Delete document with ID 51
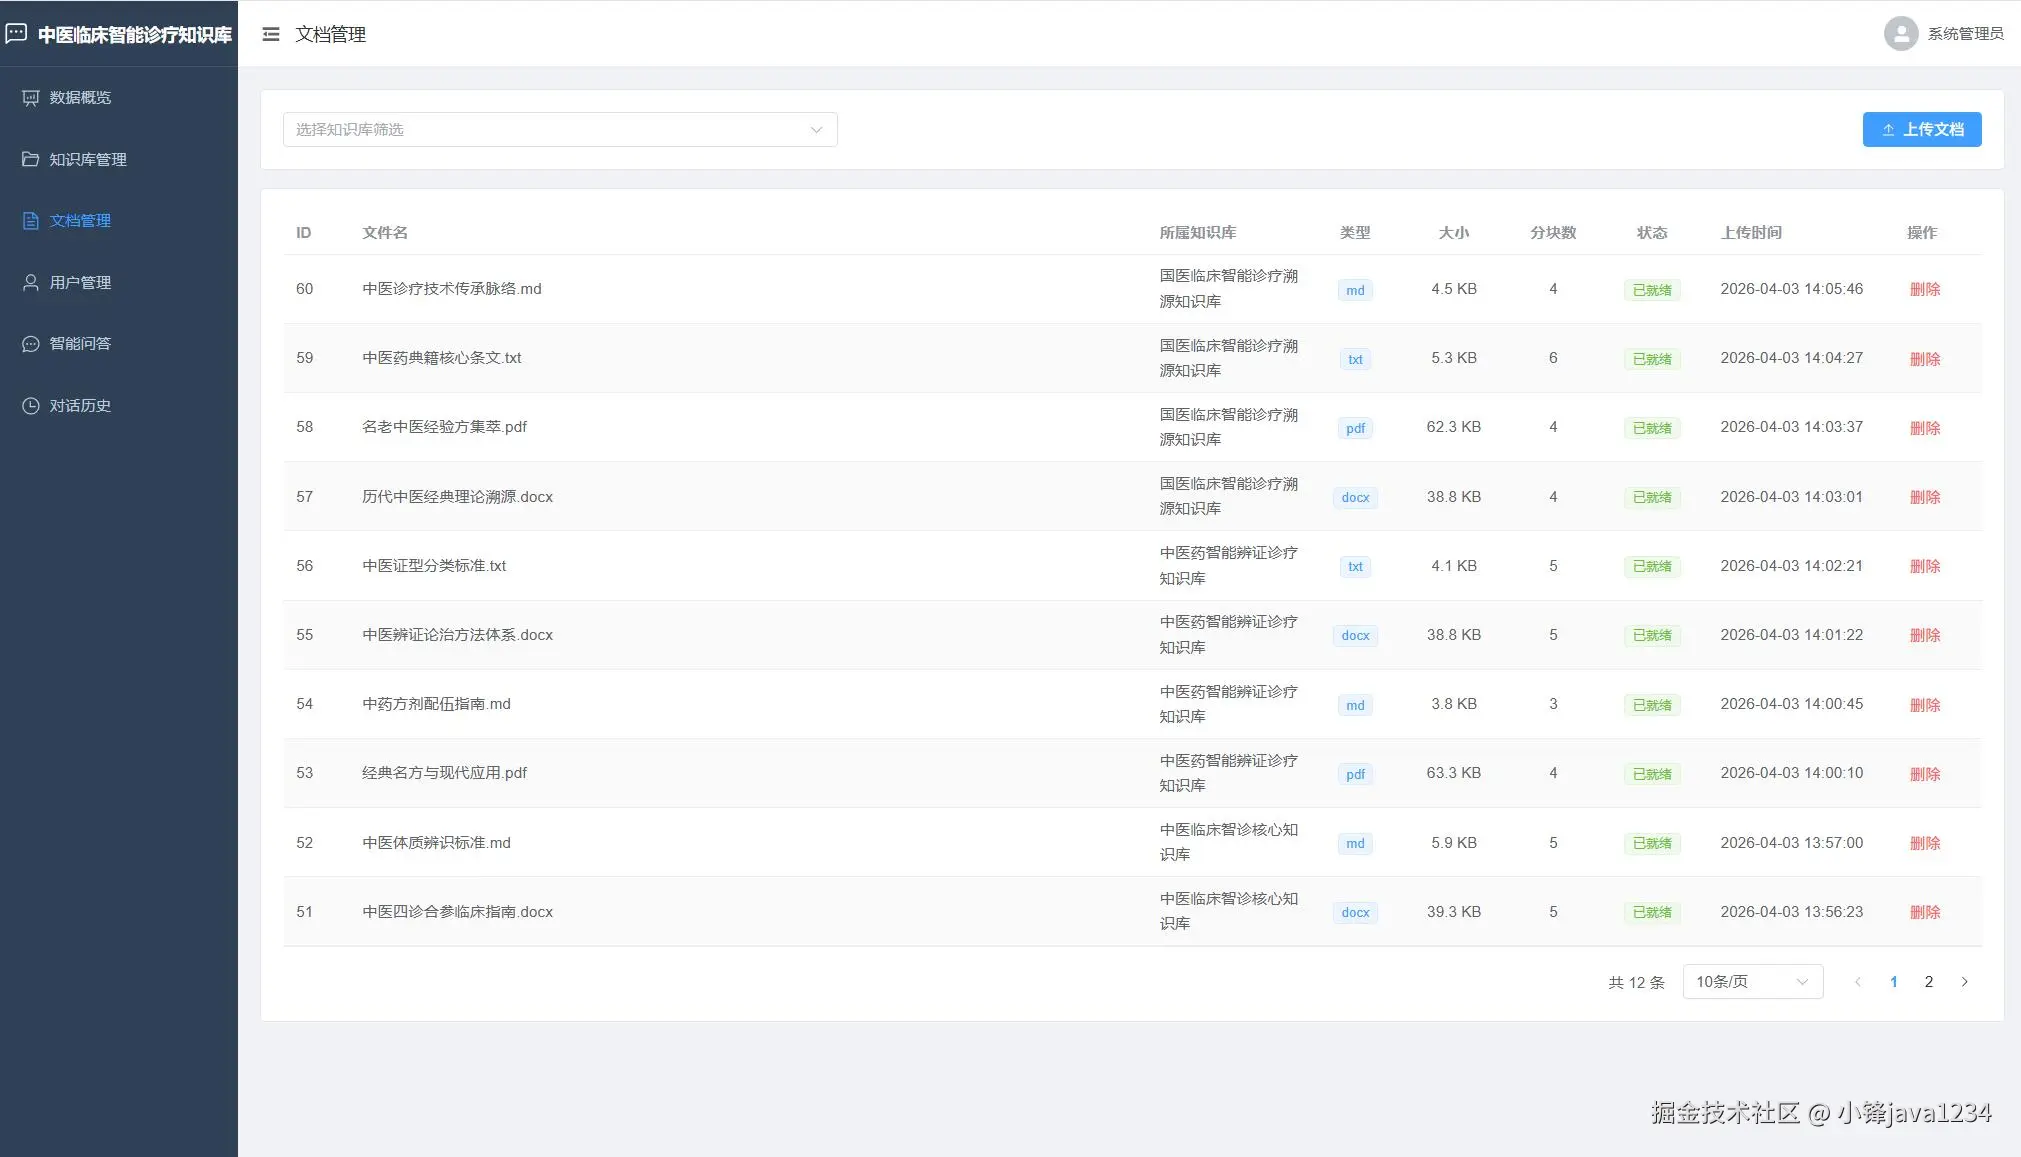Screen dimensions: 2021x1157 click(1924, 912)
